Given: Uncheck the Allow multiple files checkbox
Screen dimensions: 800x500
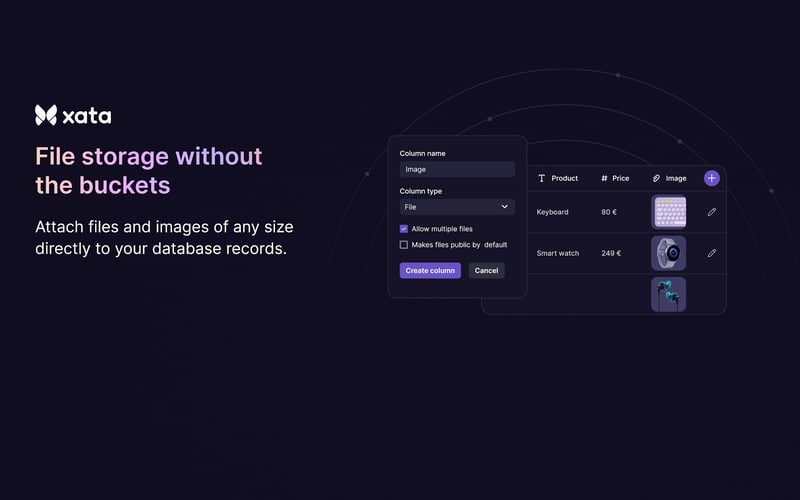Looking at the screenshot, I should click(404, 229).
